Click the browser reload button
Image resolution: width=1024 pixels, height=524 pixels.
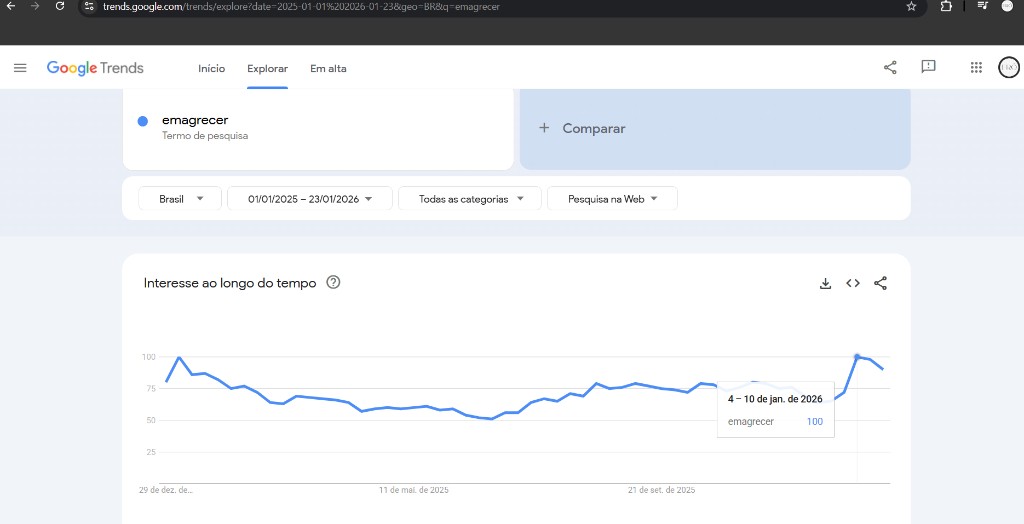tap(60, 6)
